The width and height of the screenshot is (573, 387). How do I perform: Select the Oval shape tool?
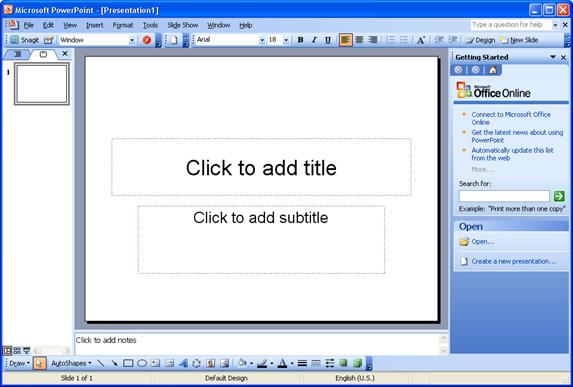(x=142, y=363)
